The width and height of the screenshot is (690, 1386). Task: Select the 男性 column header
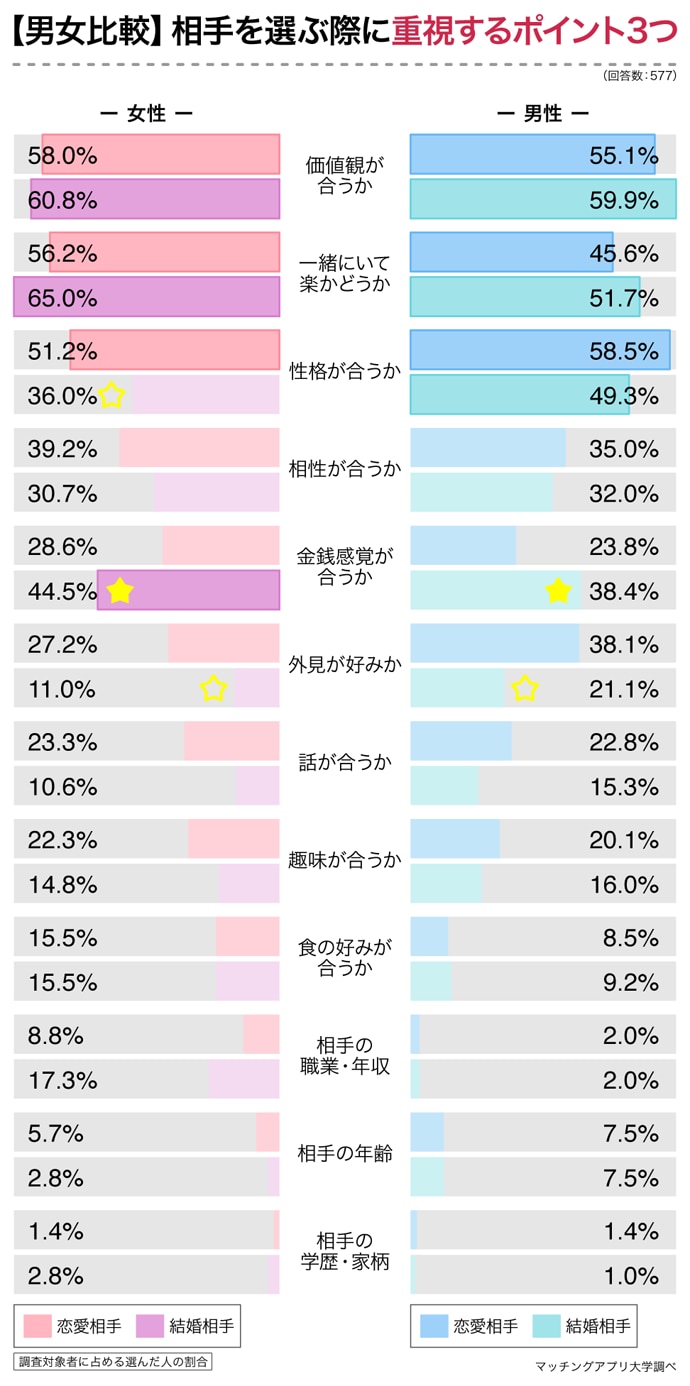click(543, 114)
